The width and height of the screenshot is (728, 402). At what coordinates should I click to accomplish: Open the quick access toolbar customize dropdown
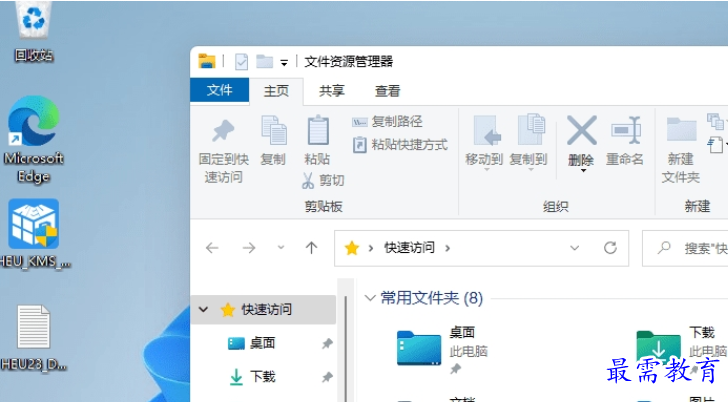284,62
